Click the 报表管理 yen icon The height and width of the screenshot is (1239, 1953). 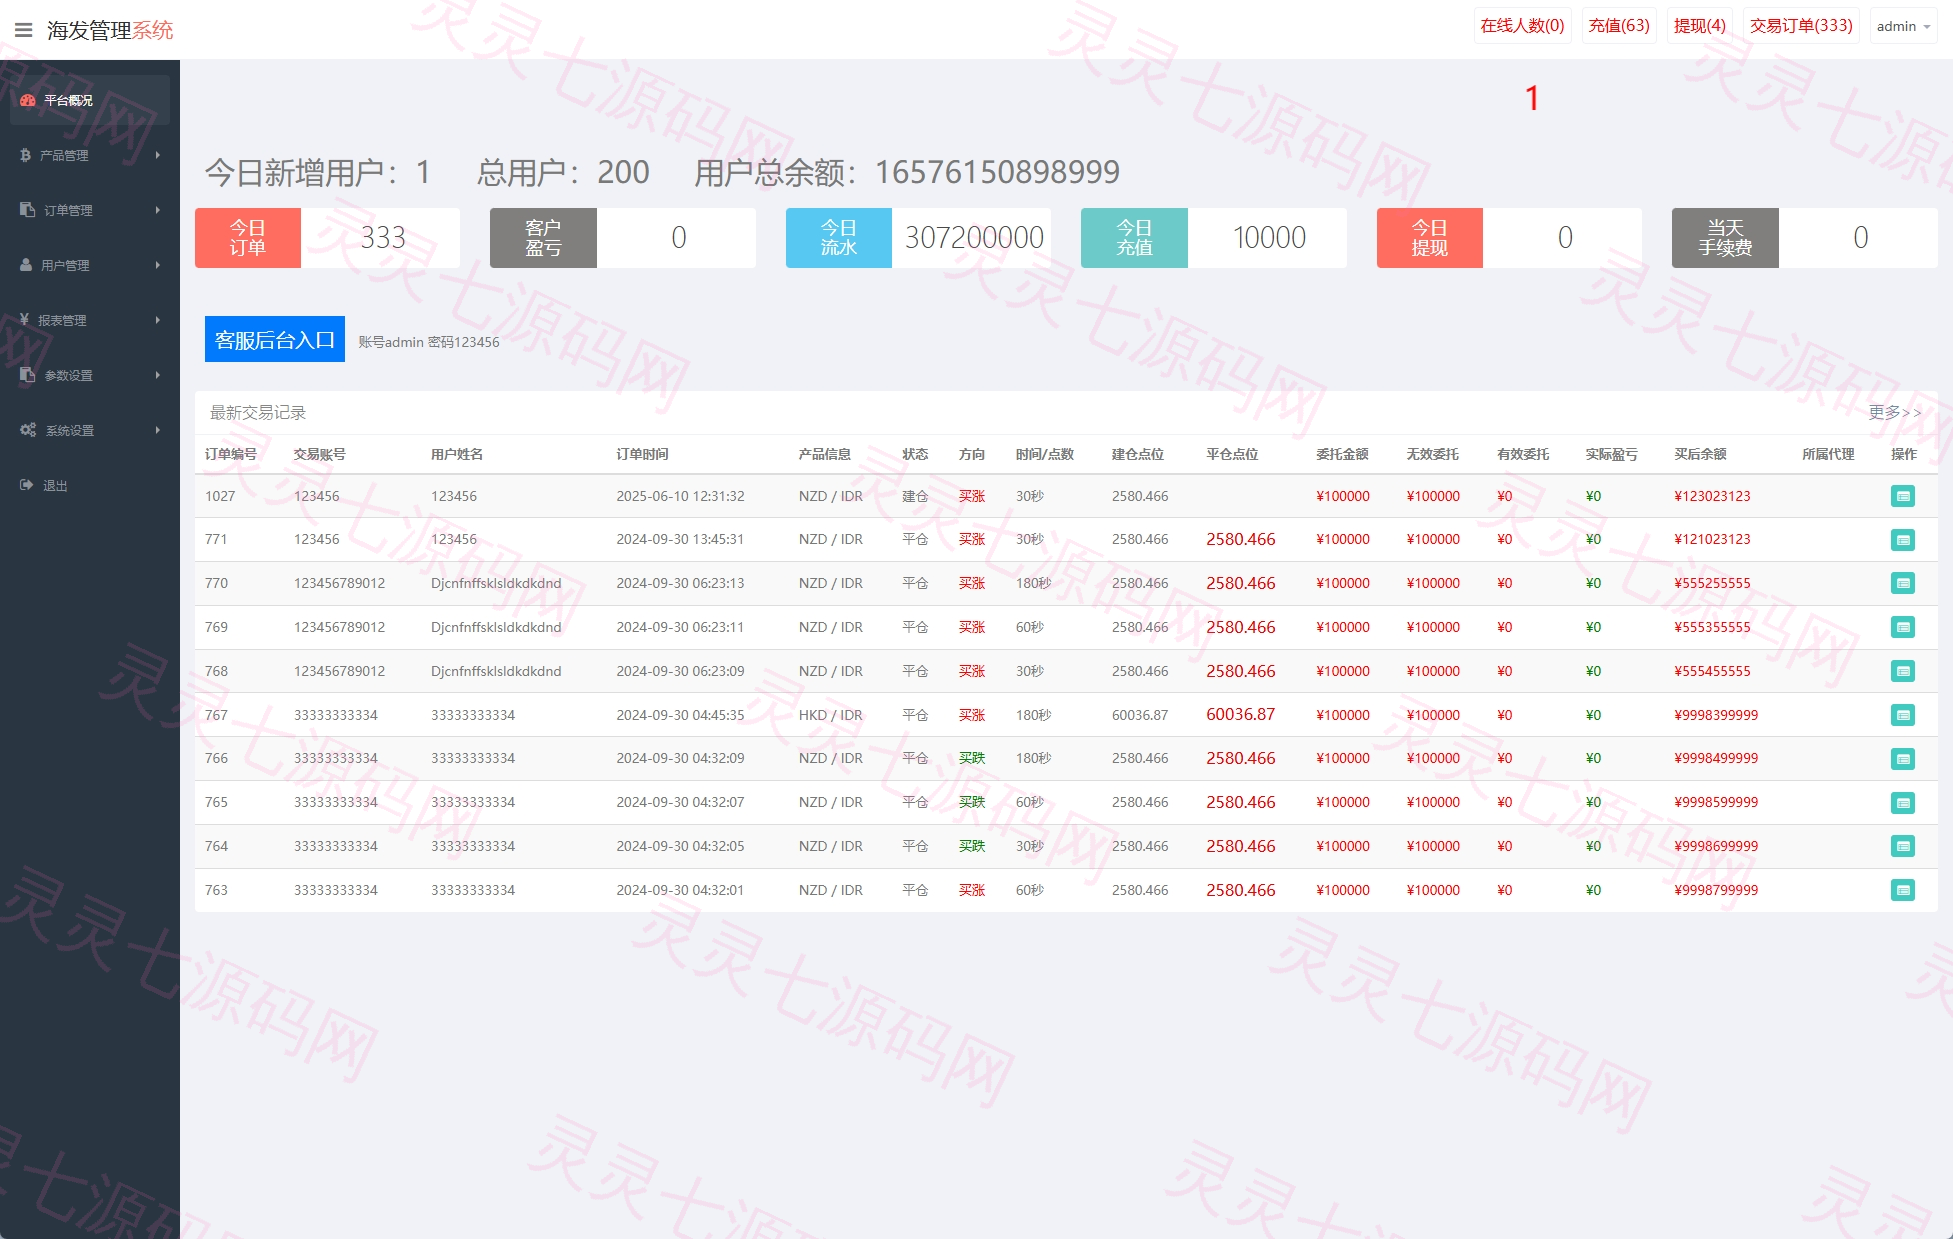(24, 320)
